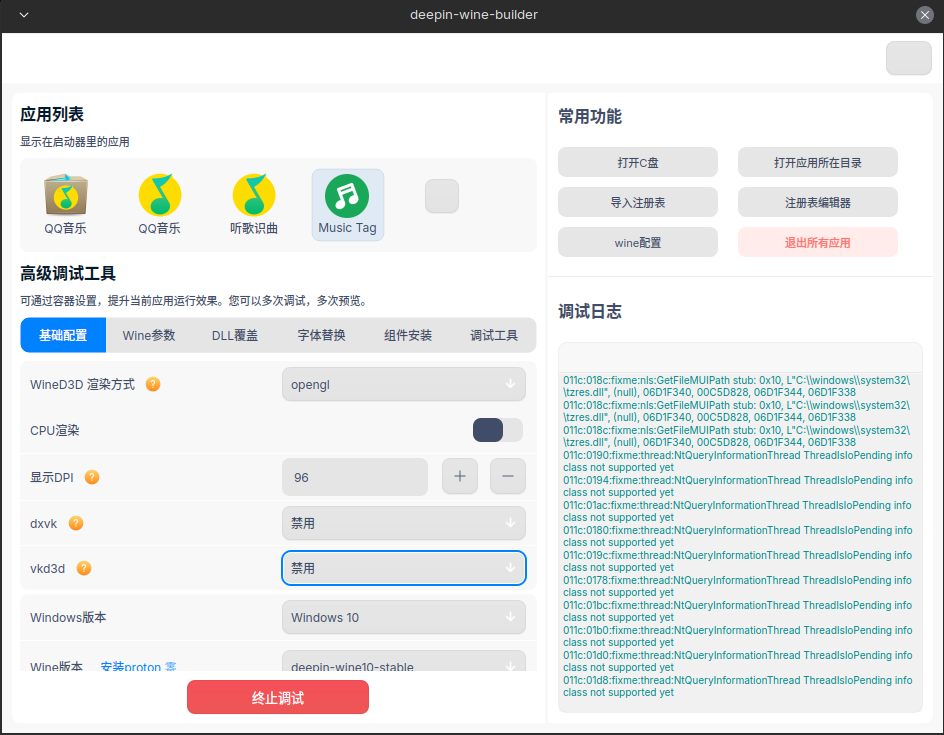Increase the display DPI with the plus button
Screen dimensions: 944x735
tap(460, 476)
